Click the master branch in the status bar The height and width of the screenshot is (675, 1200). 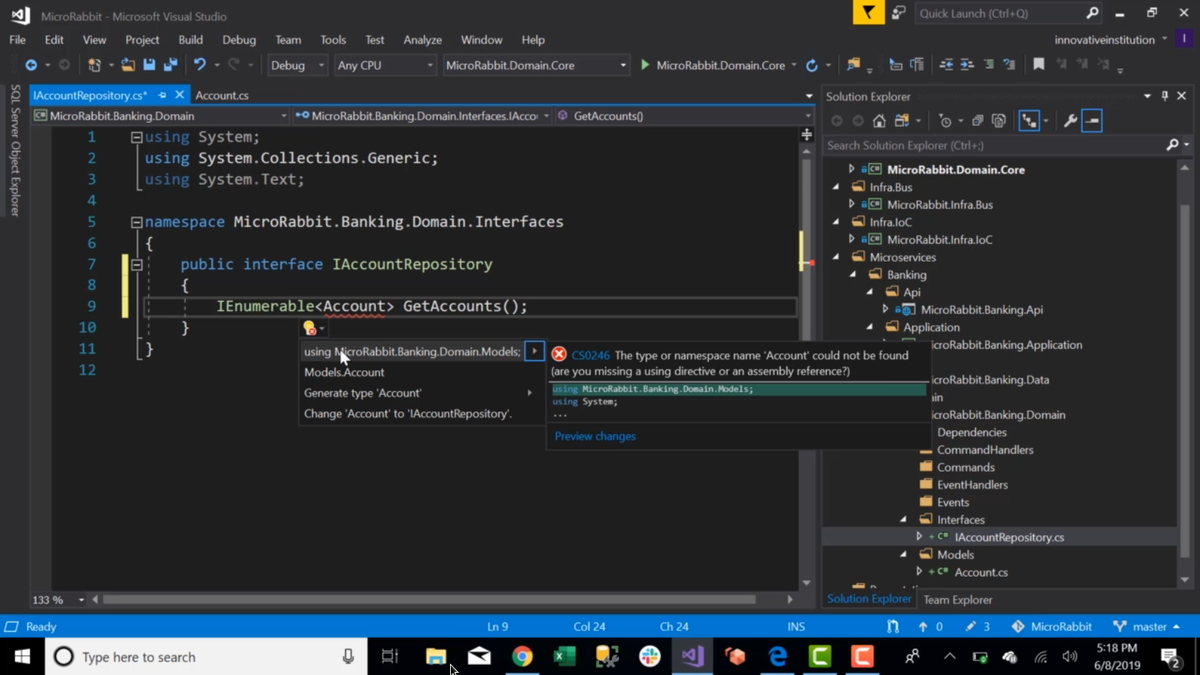1147,627
